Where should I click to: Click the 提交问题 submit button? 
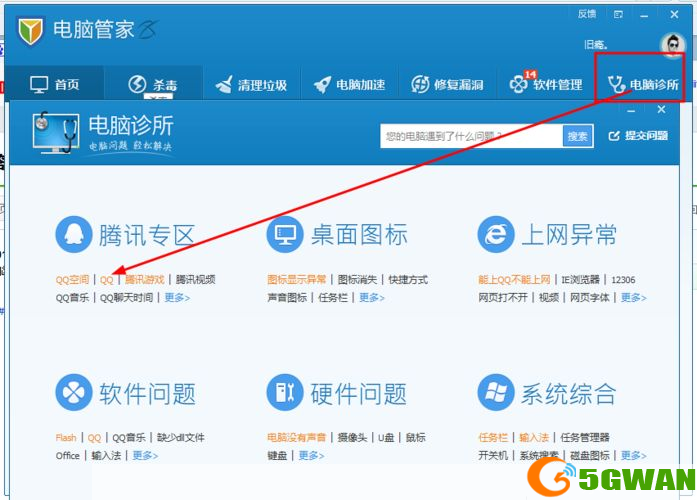(x=638, y=136)
